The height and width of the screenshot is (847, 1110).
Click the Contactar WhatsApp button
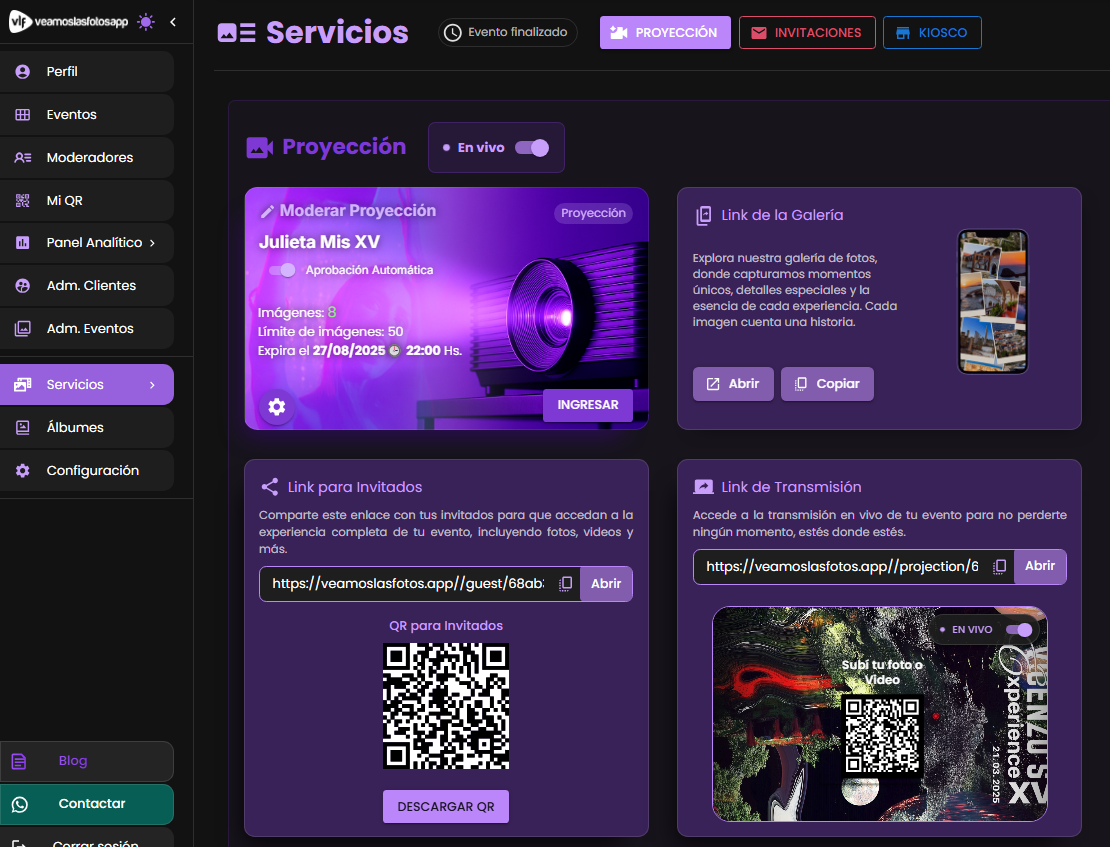pos(86,805)
